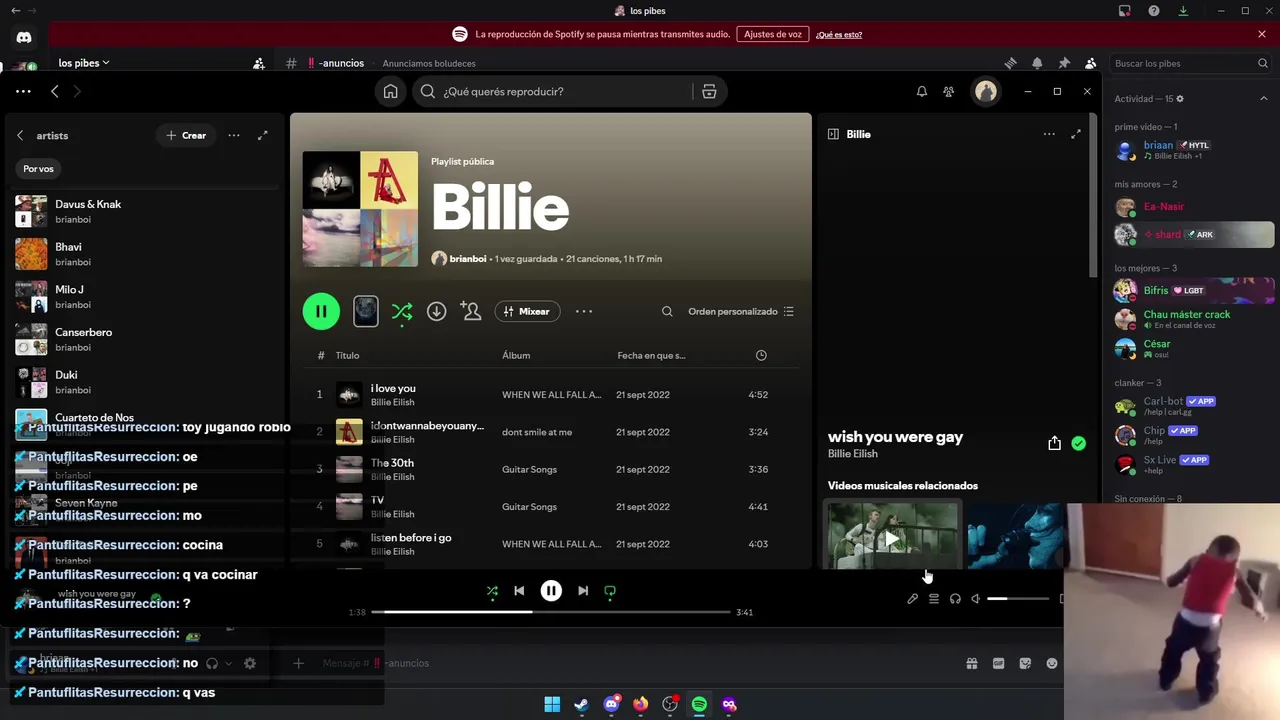Open Mixear options
This screenshot has width=1280, height=720.
[527, 311]
